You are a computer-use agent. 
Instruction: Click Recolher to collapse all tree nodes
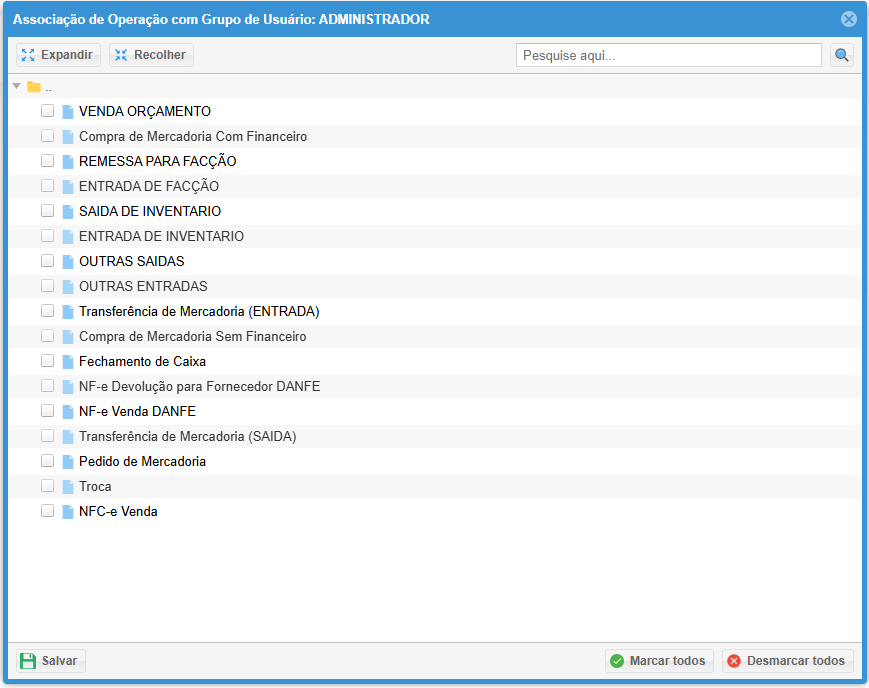[x=150, y=55]
